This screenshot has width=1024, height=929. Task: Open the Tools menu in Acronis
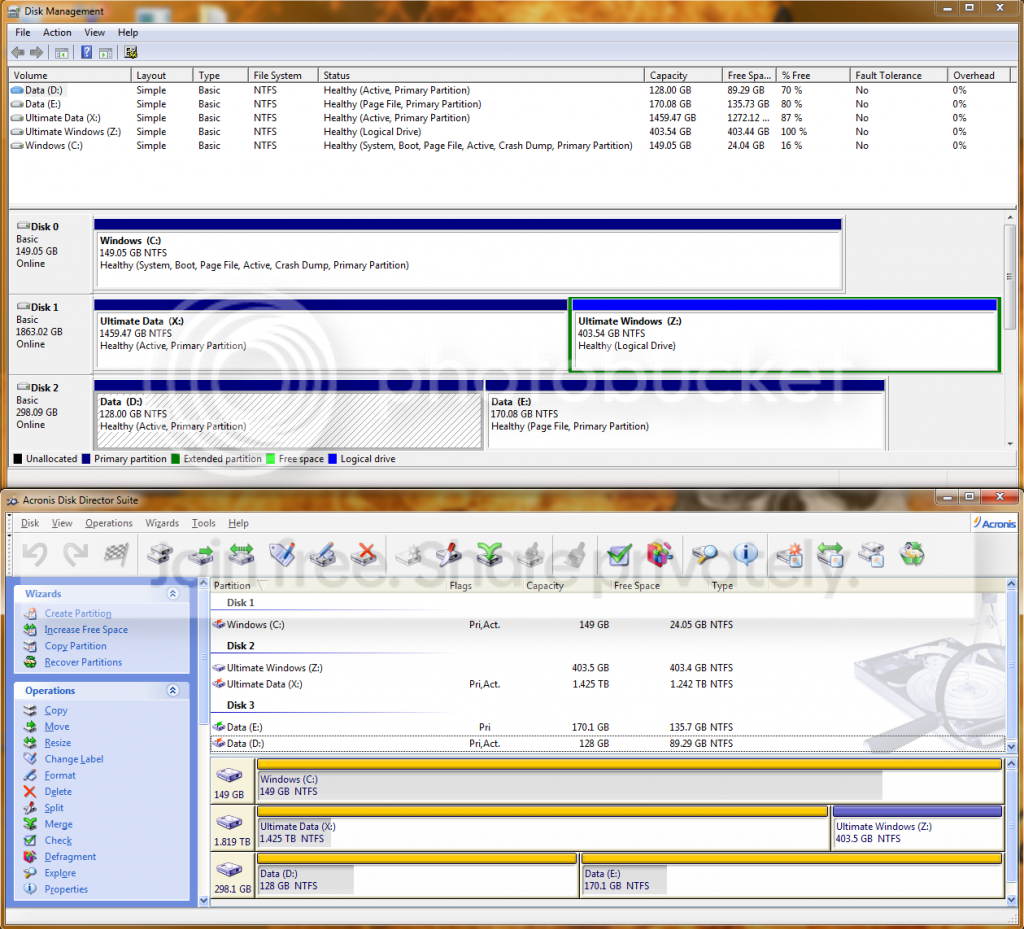tap(203, 523)
